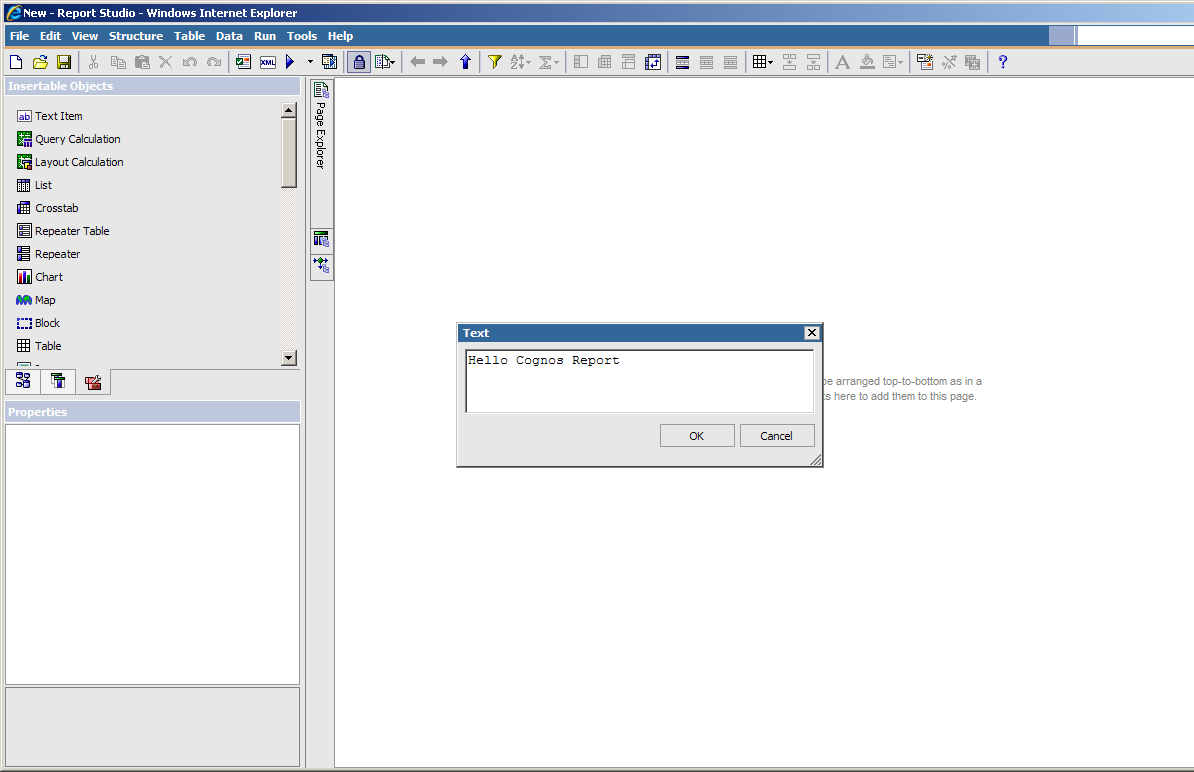Open the Insert Table grid dropdown

763,62
